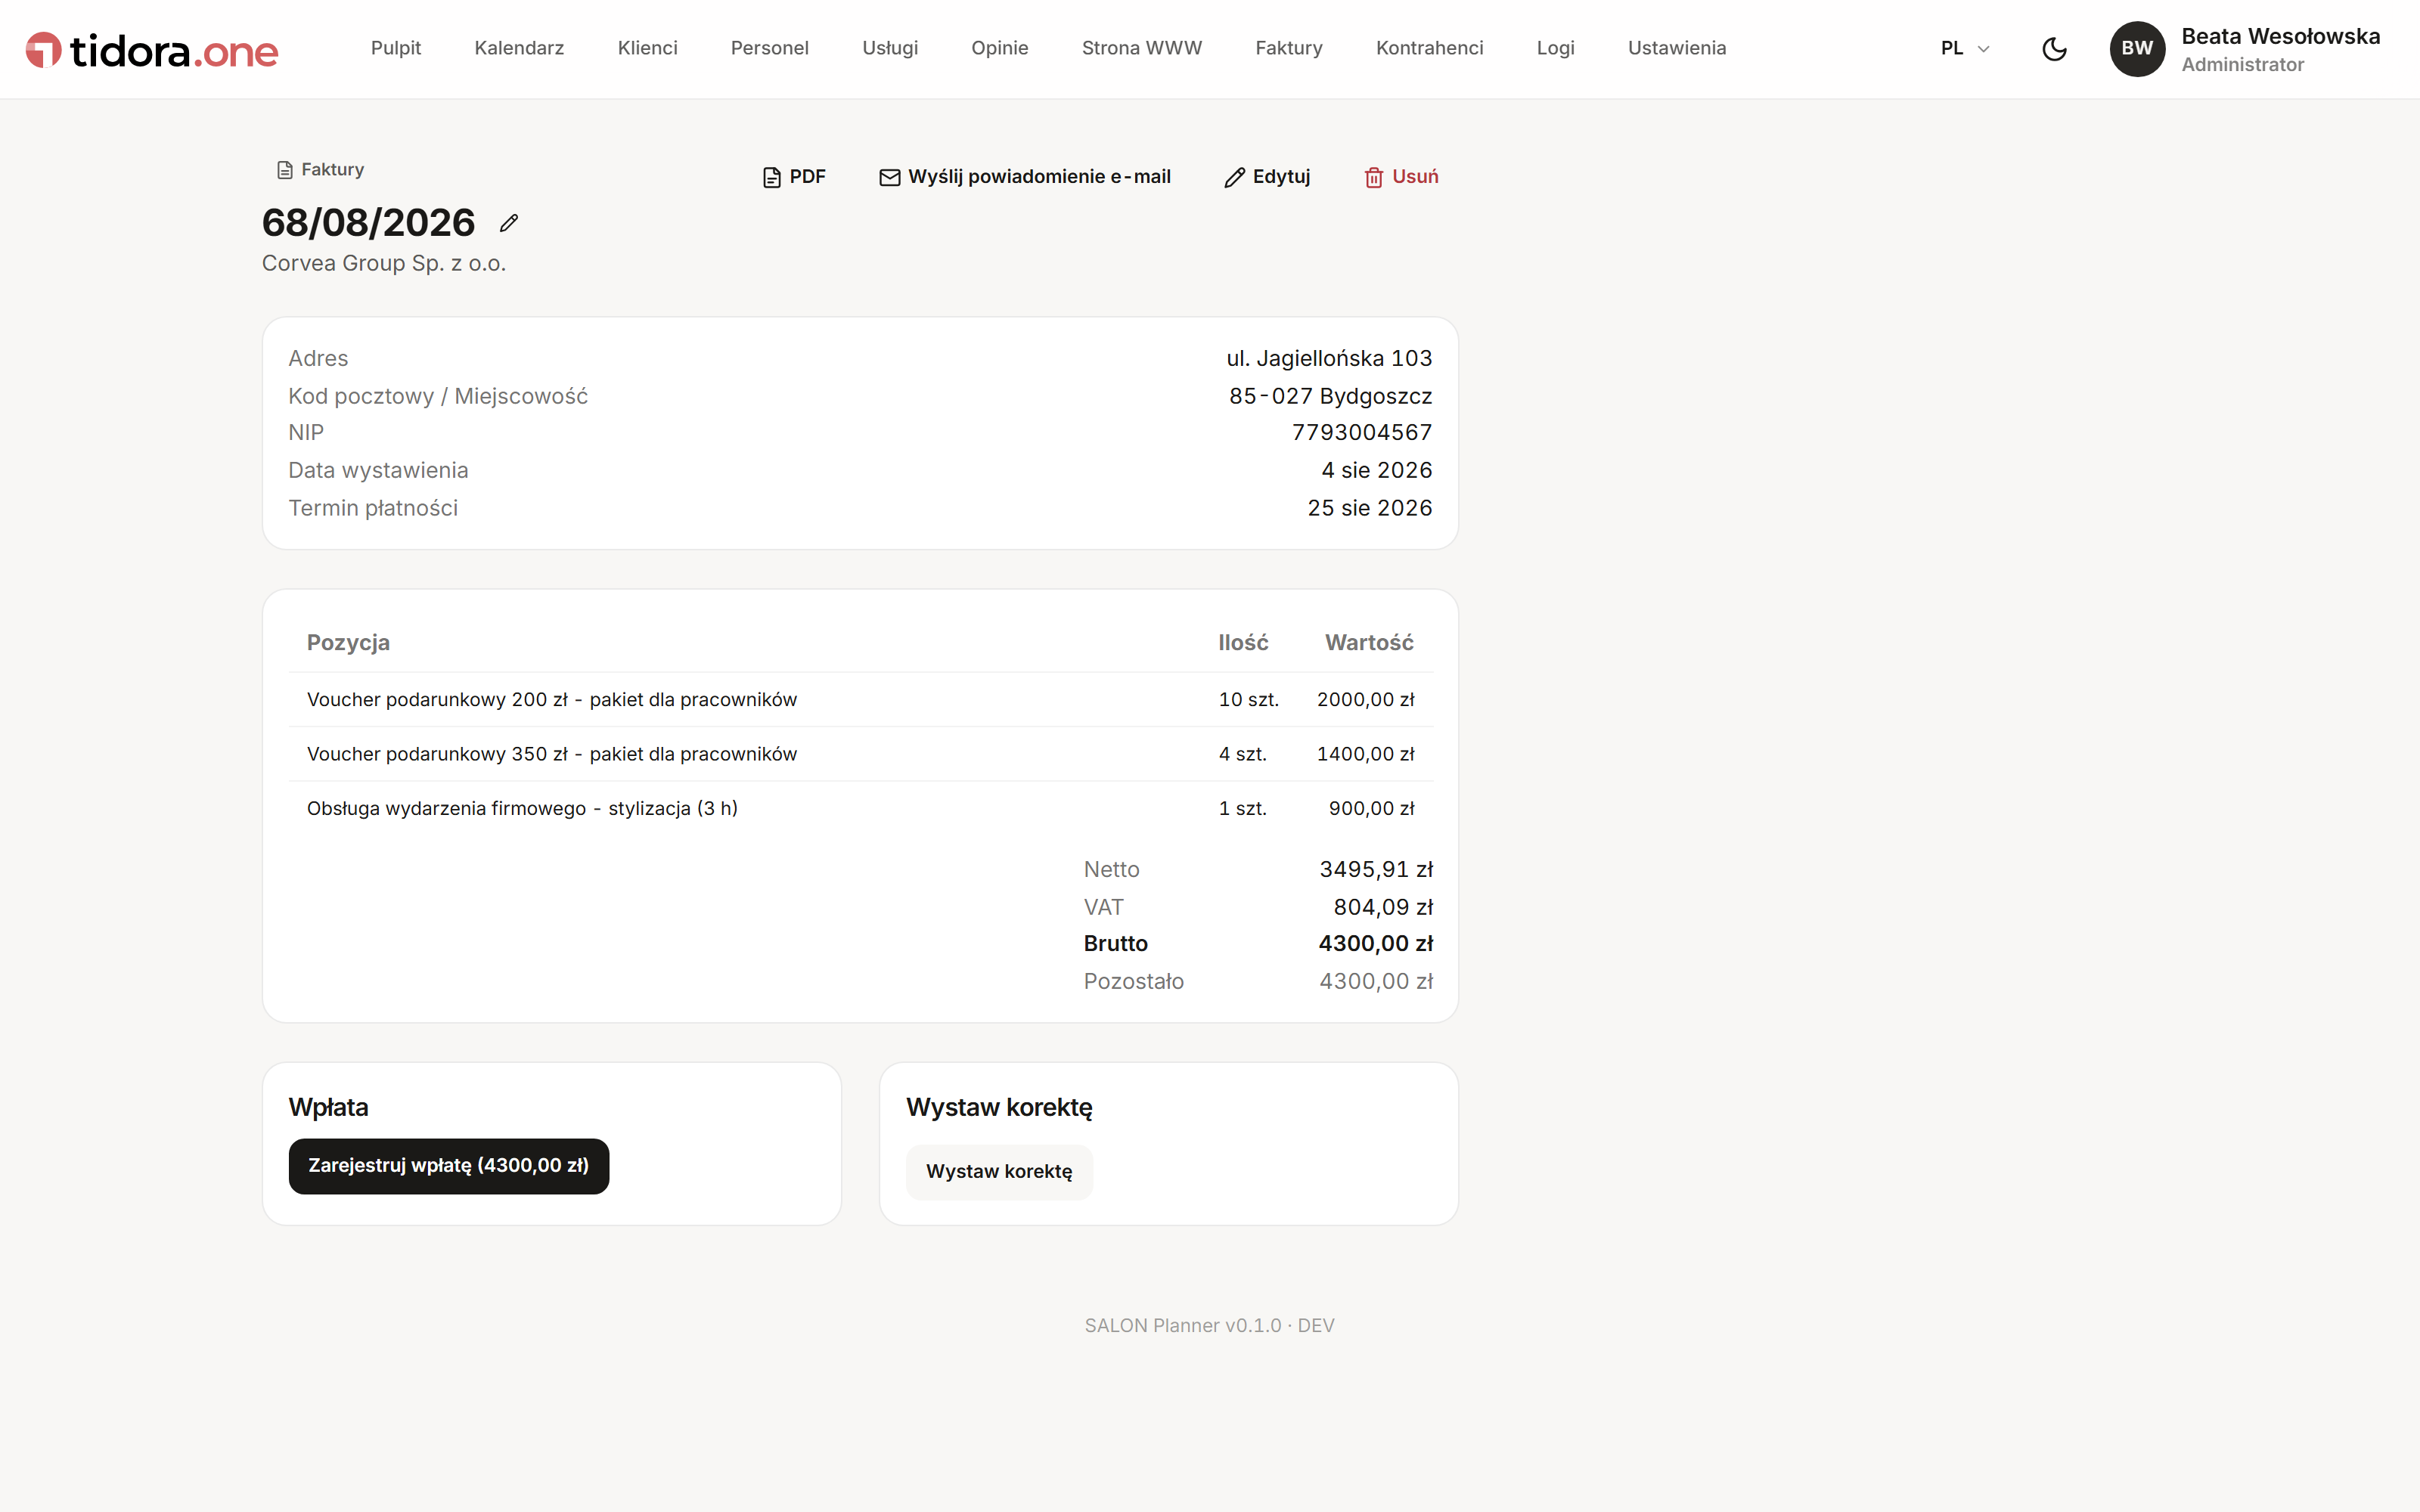
Task: Click address ul. Jagiellońska 103
Action: (x=1329, y=358)
